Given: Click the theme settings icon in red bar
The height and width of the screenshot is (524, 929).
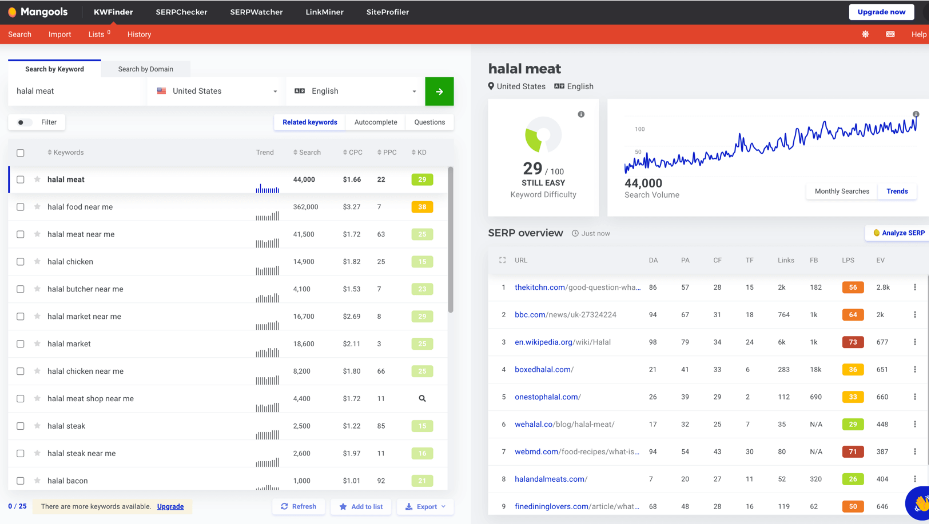Looking at the screenshot, I should pyautogui.click(x=865, y=34).
